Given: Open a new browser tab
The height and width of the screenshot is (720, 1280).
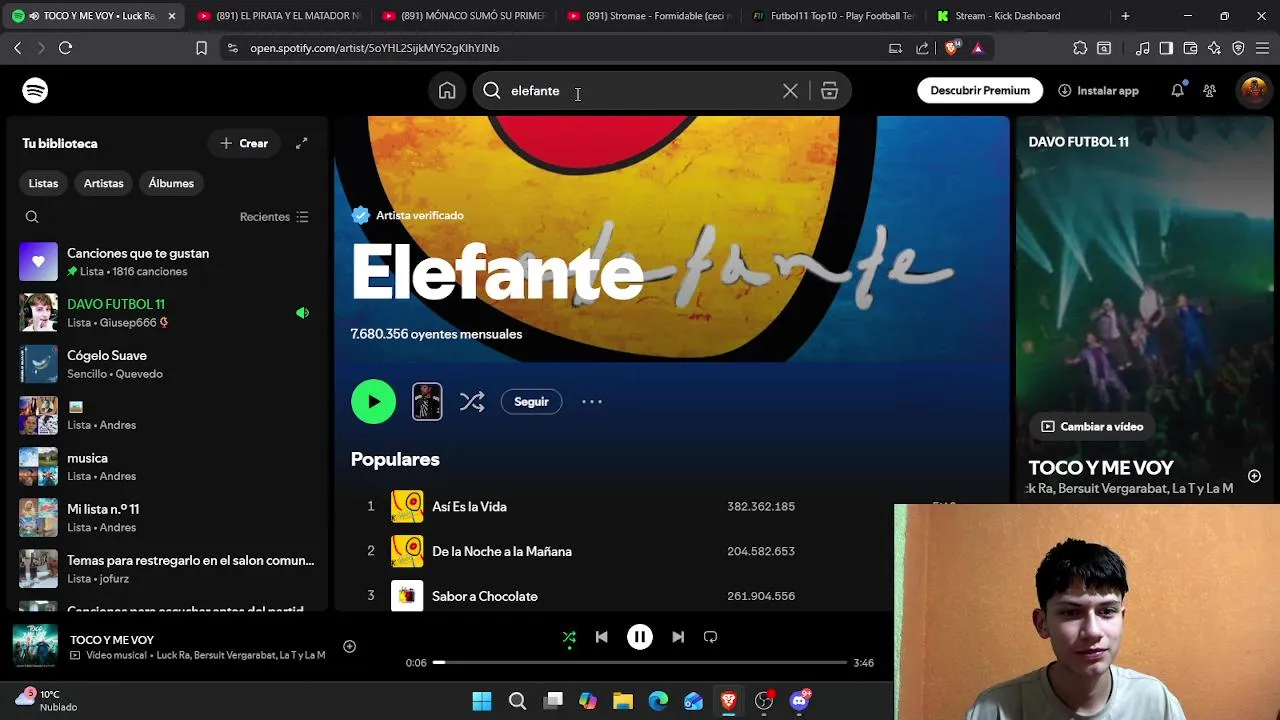Looking at the screenshot, I should click(1125, 16).
